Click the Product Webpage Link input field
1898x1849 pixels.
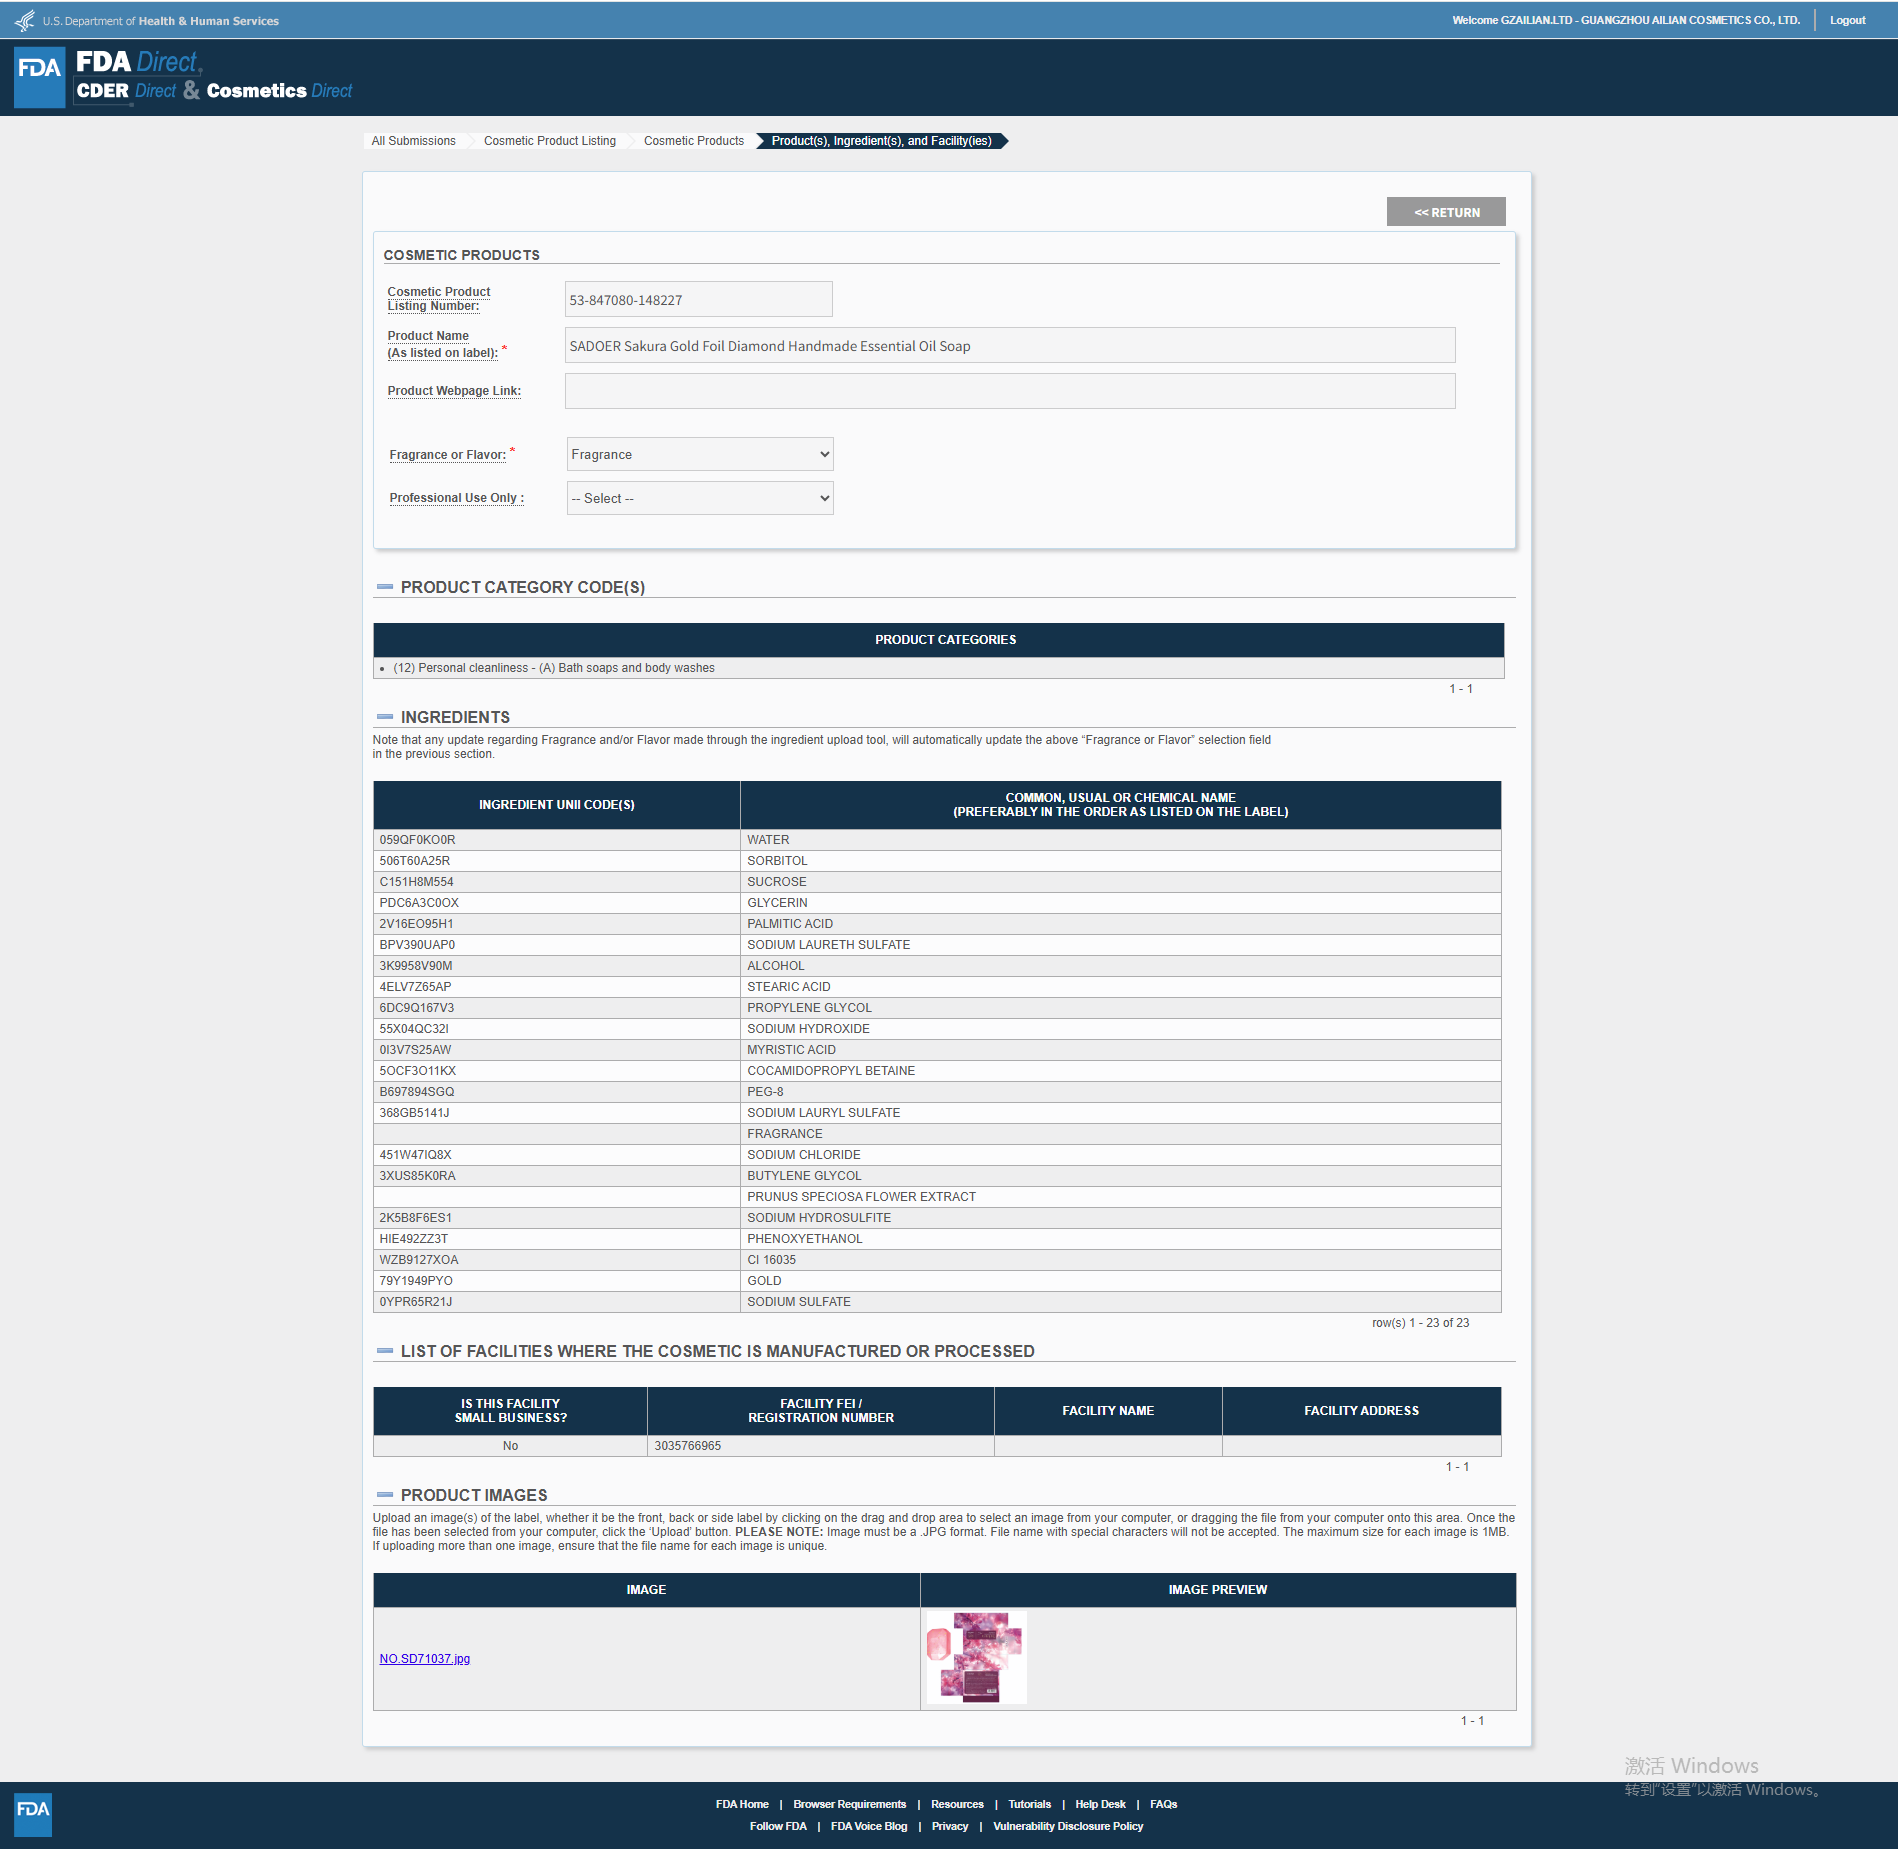[1009, 391]
